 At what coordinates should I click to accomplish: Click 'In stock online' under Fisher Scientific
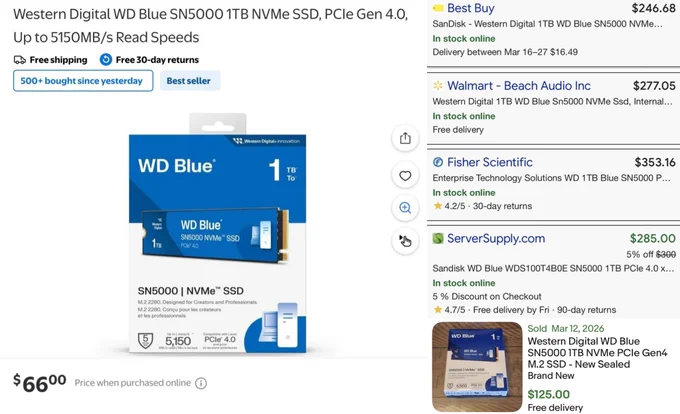[464, 192]
